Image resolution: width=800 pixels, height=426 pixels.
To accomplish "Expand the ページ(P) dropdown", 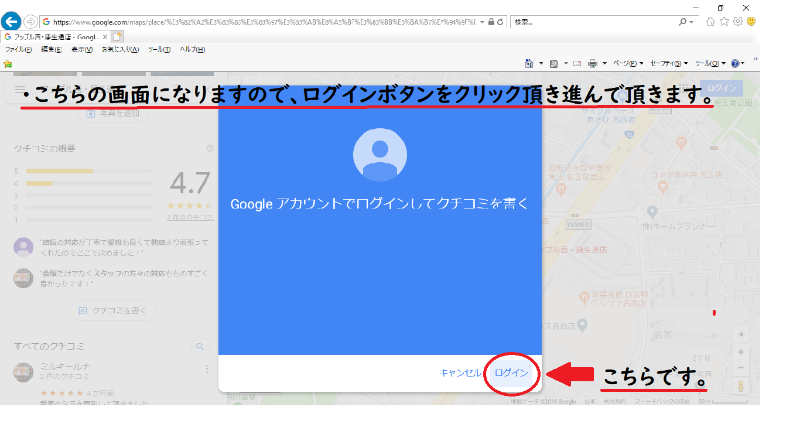I will pyautogui.click(x=628, y=63).
